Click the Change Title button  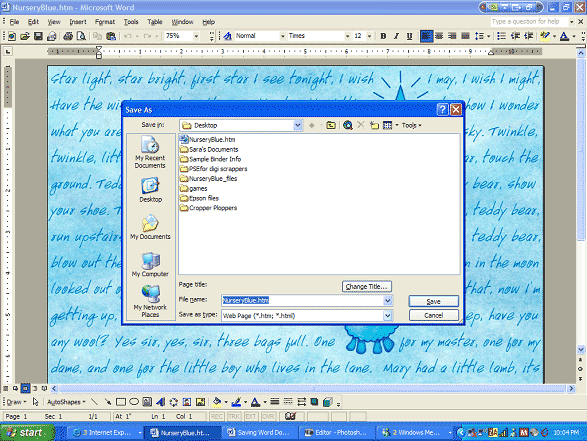(x=367, y=286)
